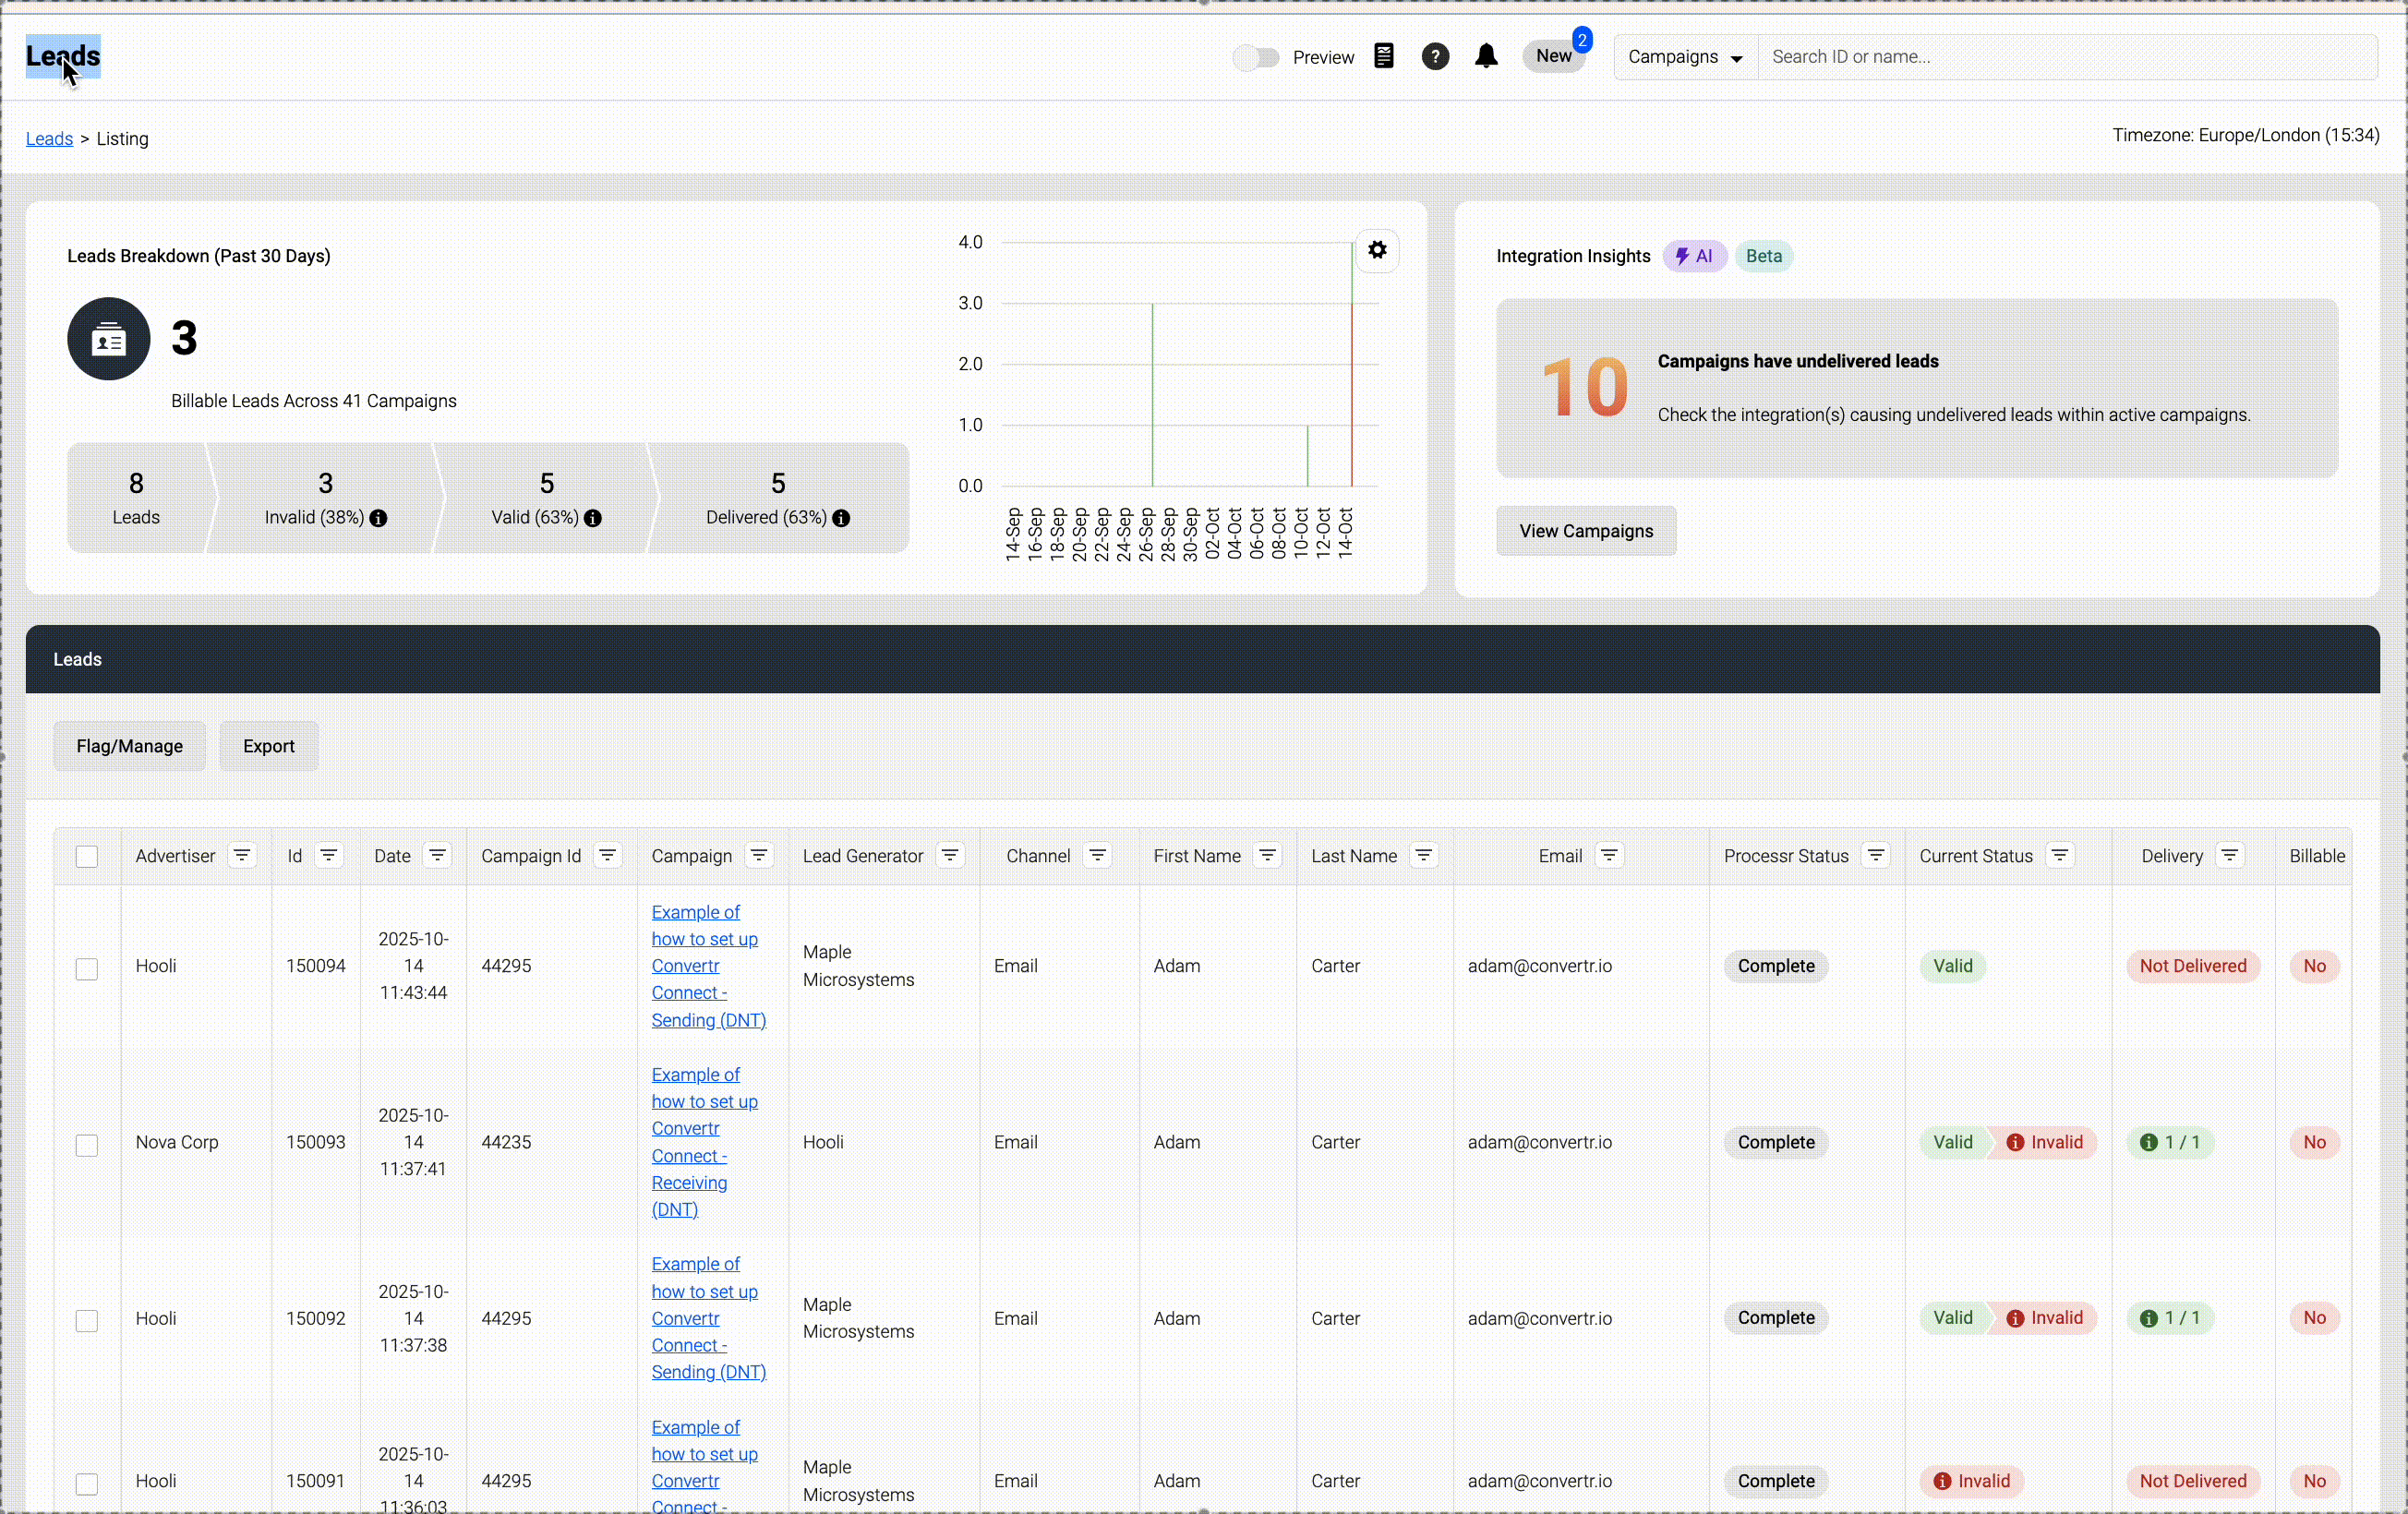Filter the Current Status column
Viewport: 2408px width, 1514px height.
tap(2059, 855)
